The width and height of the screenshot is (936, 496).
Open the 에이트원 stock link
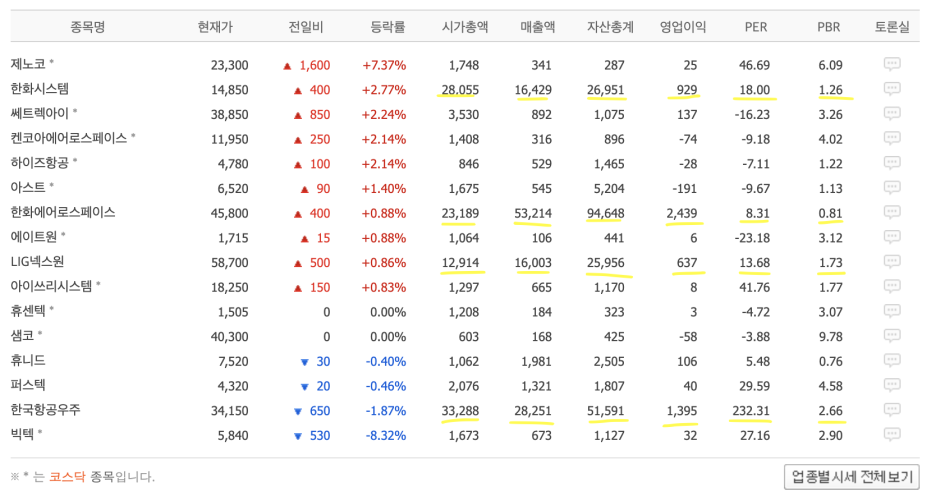coord(33,237)
